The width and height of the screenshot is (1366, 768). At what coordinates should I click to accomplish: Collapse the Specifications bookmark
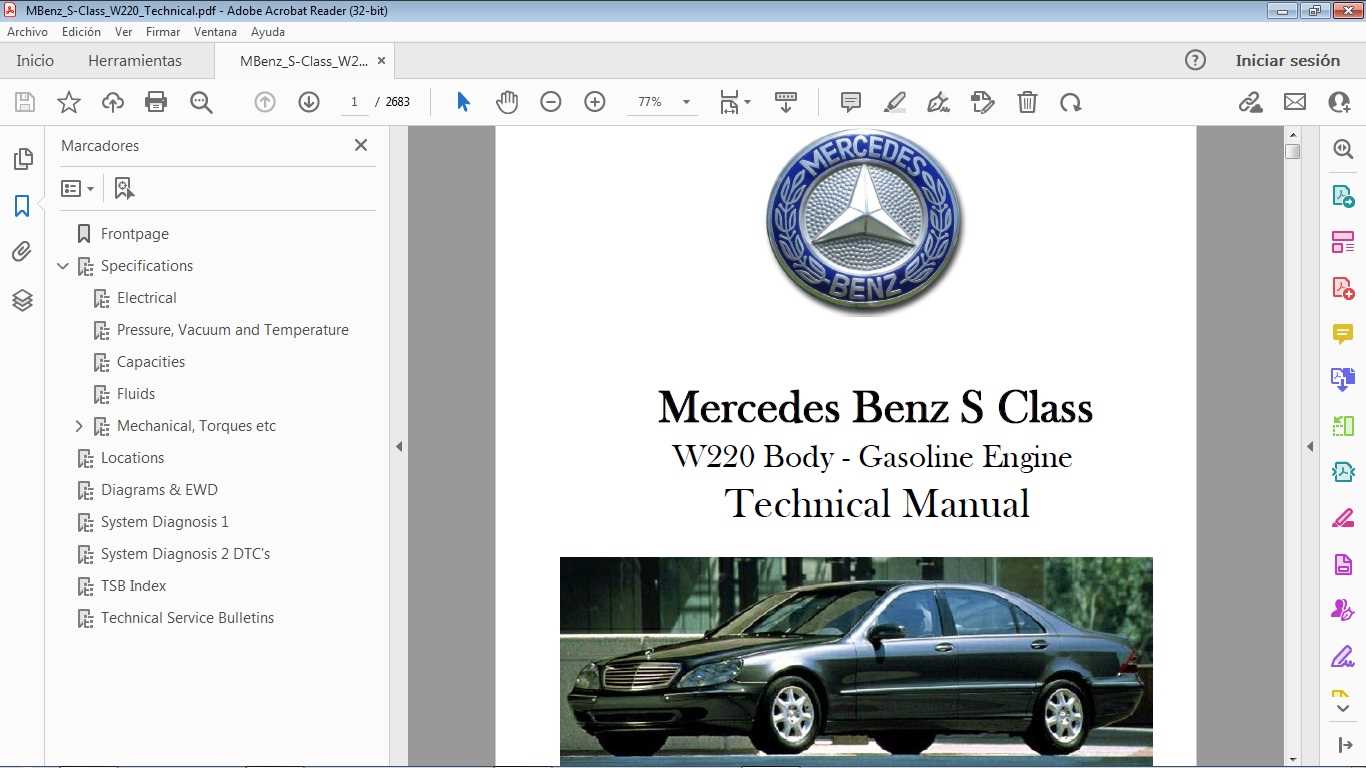[63, 266]
